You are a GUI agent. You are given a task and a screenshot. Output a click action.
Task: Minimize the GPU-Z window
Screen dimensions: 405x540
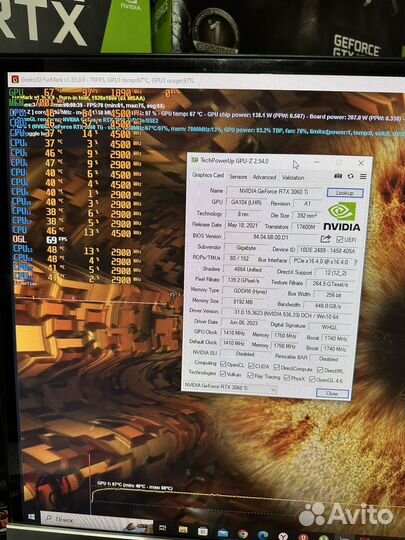click(x=317, y=162)
